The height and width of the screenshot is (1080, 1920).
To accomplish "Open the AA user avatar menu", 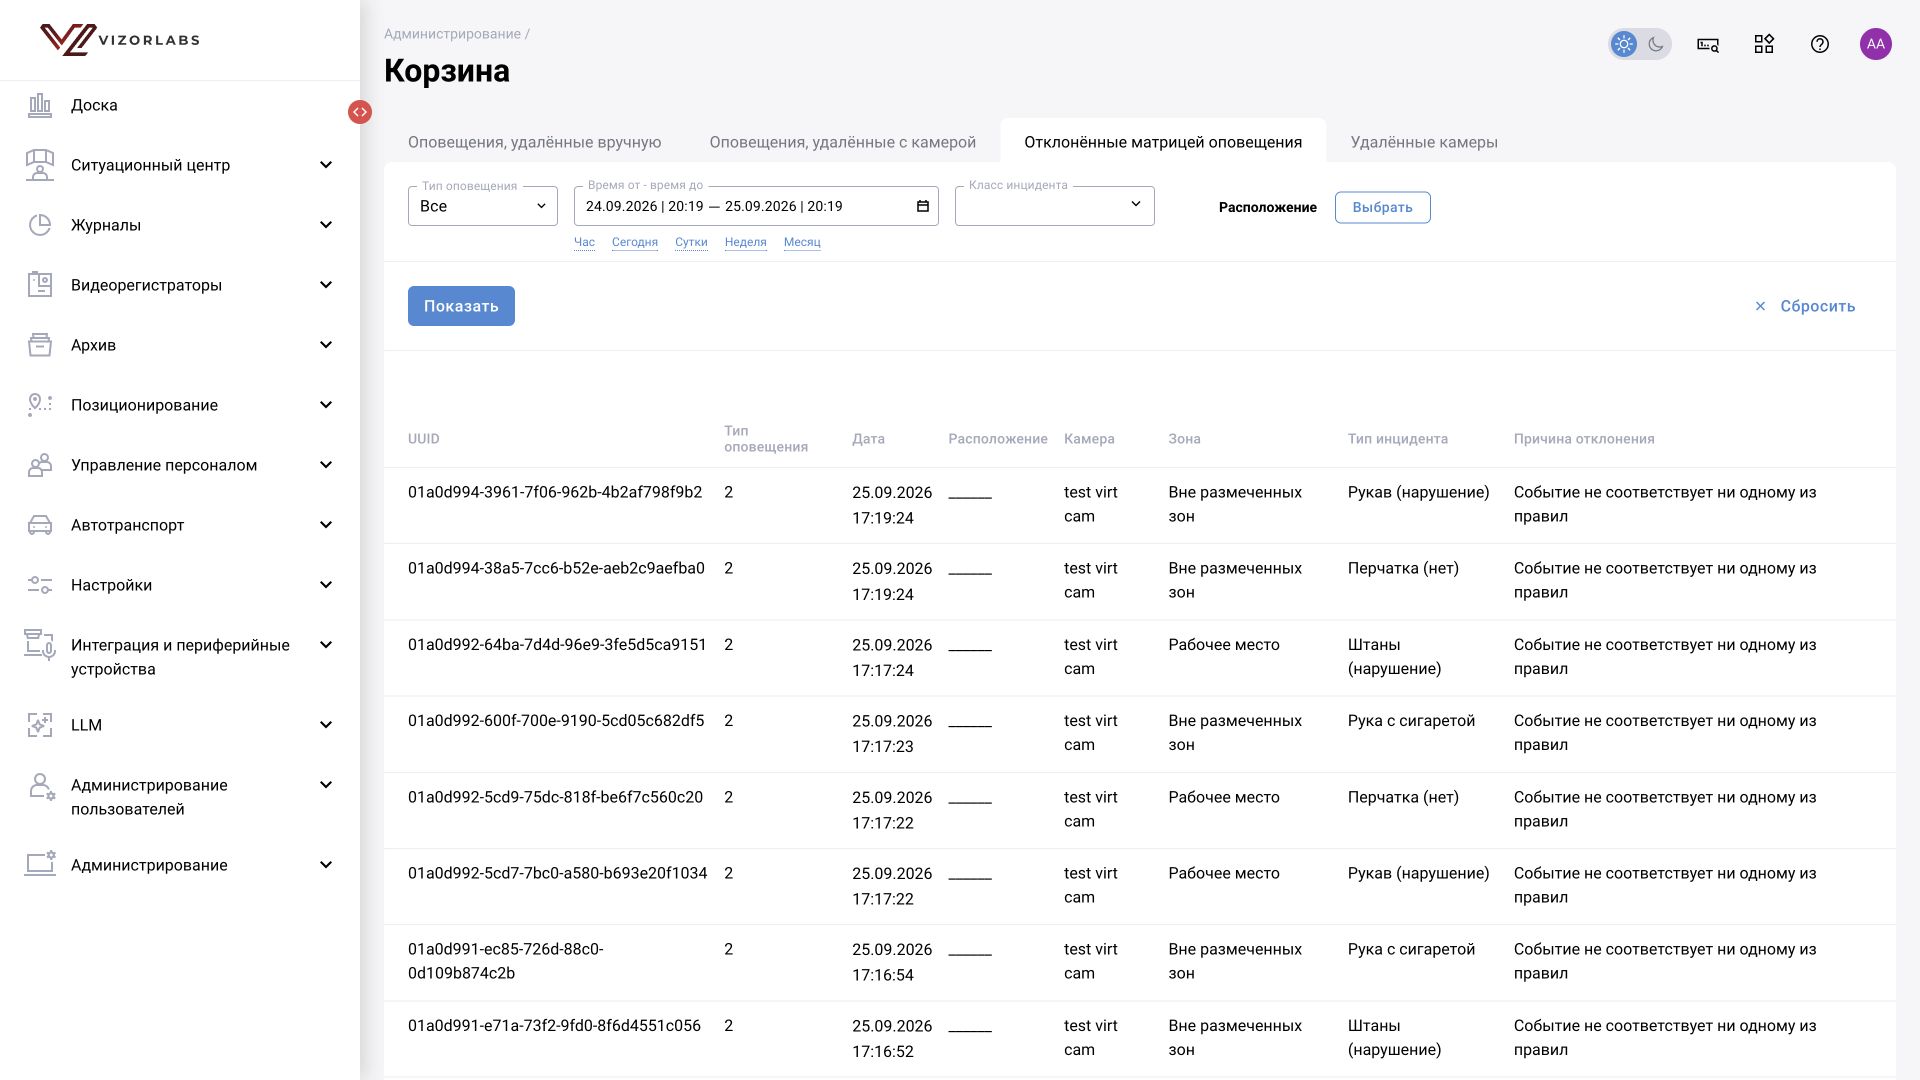I will (1876, 44).
